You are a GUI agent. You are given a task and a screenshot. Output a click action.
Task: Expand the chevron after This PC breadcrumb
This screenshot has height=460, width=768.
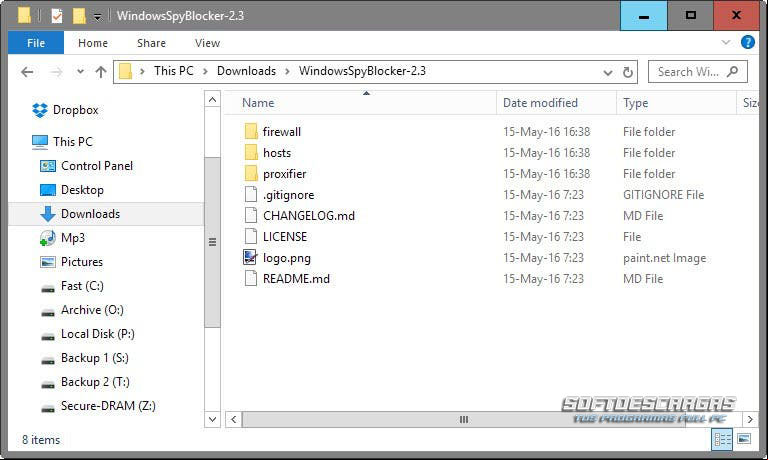tap(205, 72)
